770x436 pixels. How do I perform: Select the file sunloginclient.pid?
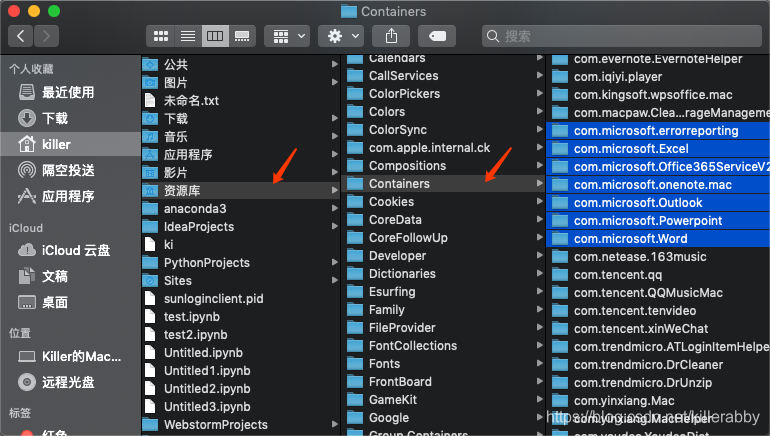coord(241,299)
